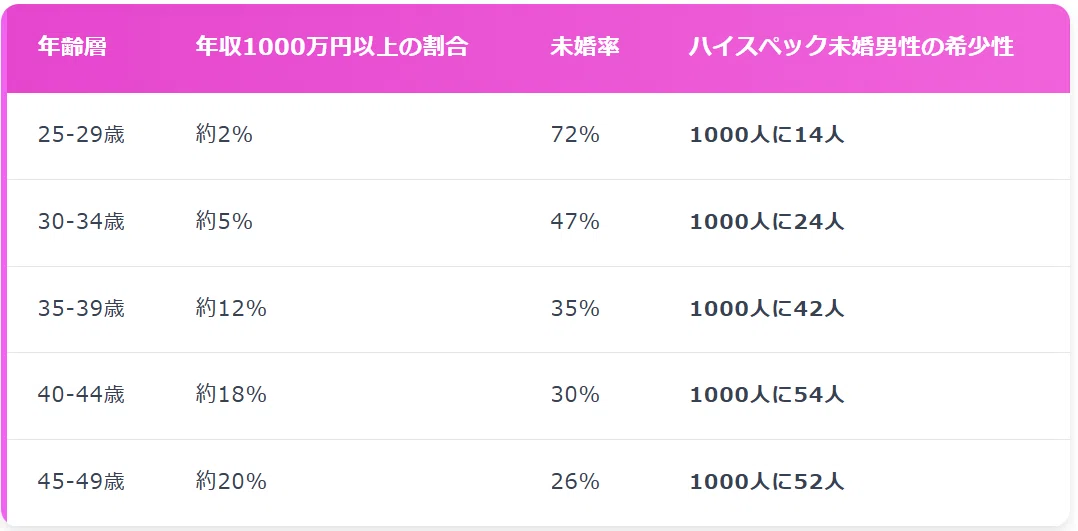Click the 1000人に52人 cell
Viewport: 1078px width, 531px height.
tap(767, 481)
